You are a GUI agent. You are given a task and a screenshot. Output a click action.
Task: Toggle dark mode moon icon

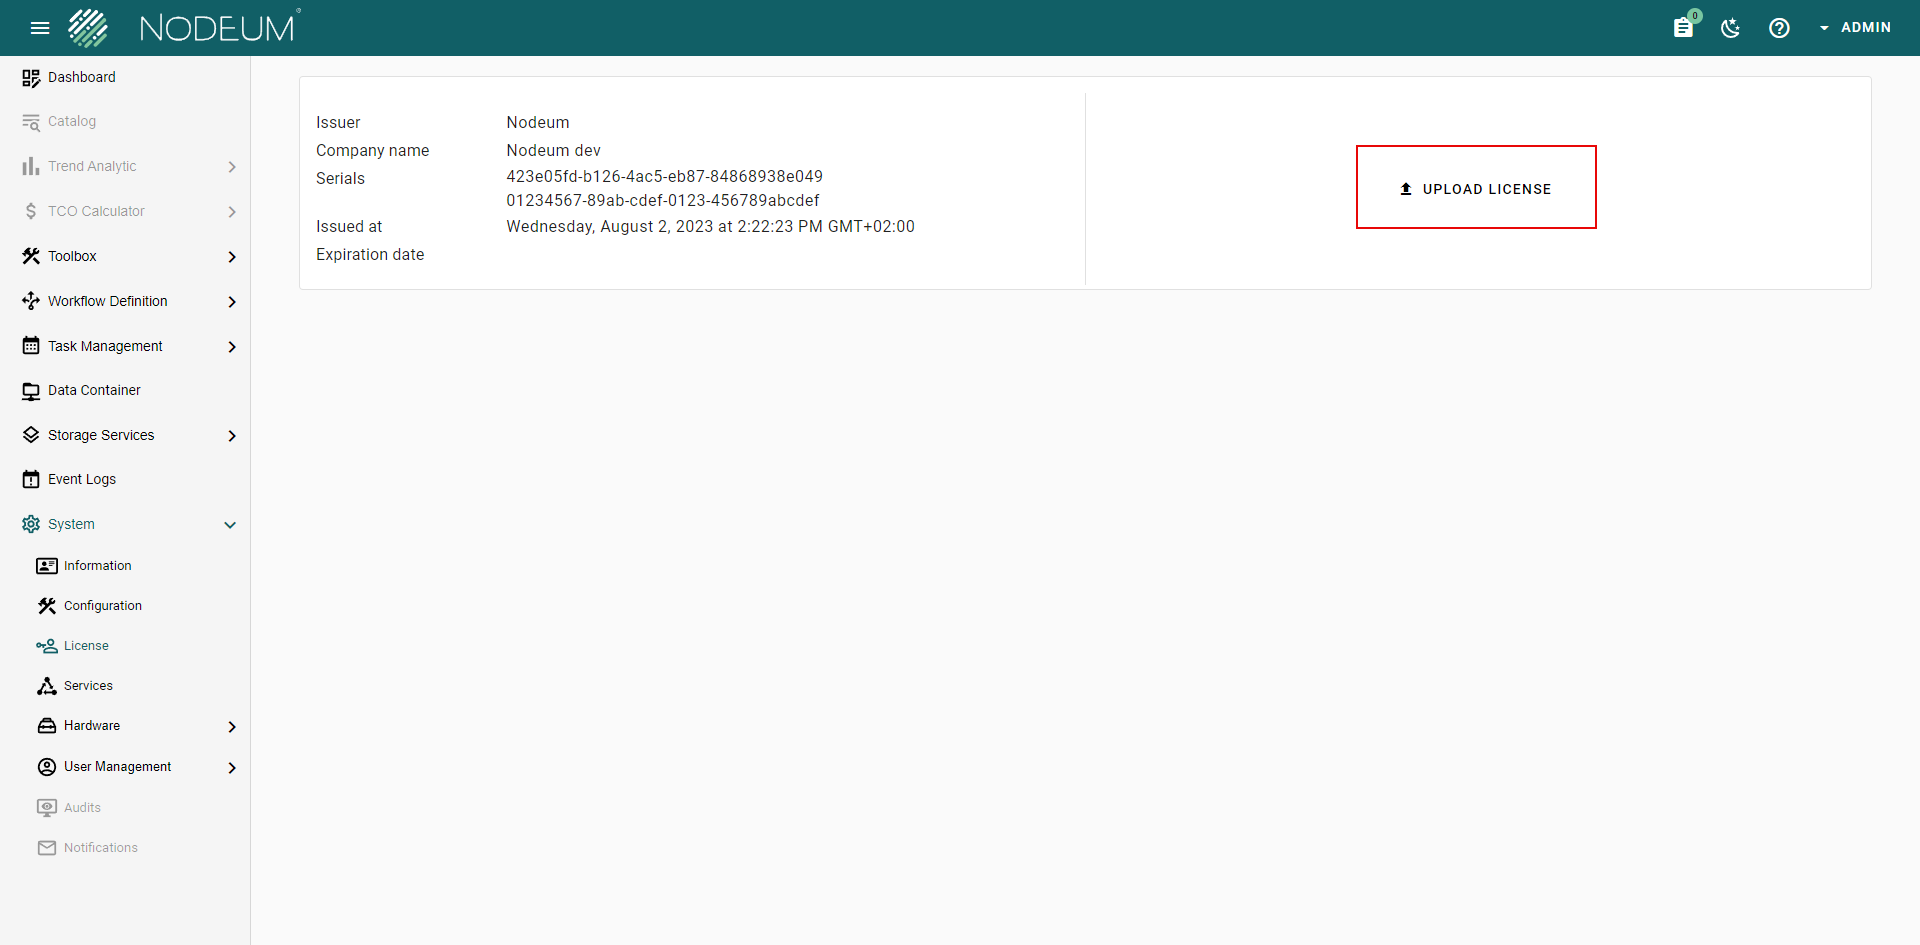(1731, 28)
